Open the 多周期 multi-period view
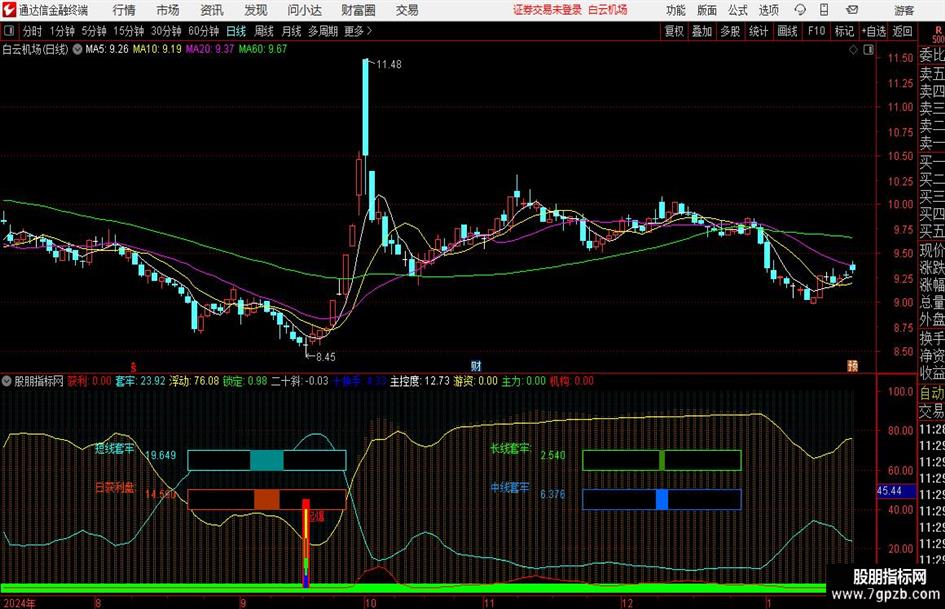 pos(323,31)
